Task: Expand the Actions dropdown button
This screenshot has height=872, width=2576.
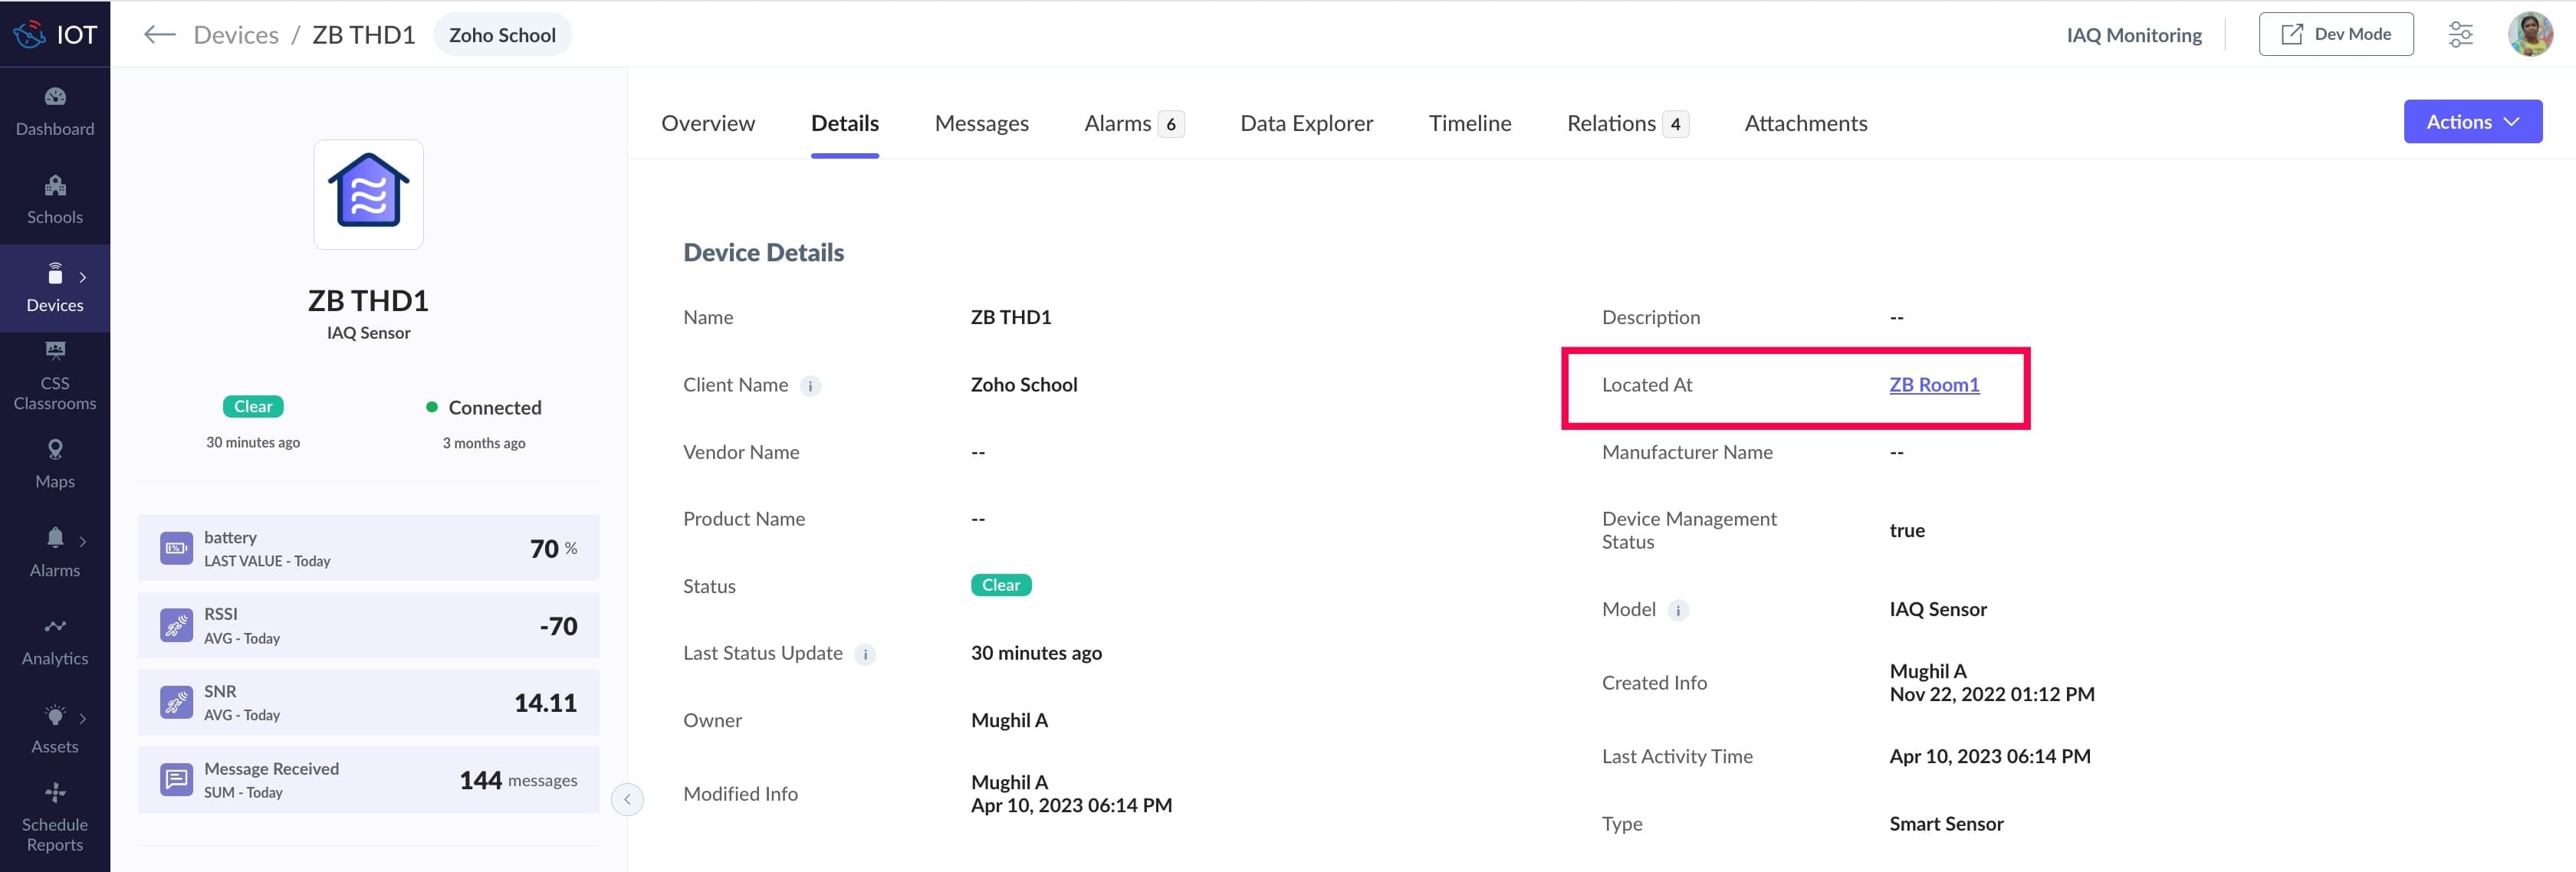Action: [2472, 122]
